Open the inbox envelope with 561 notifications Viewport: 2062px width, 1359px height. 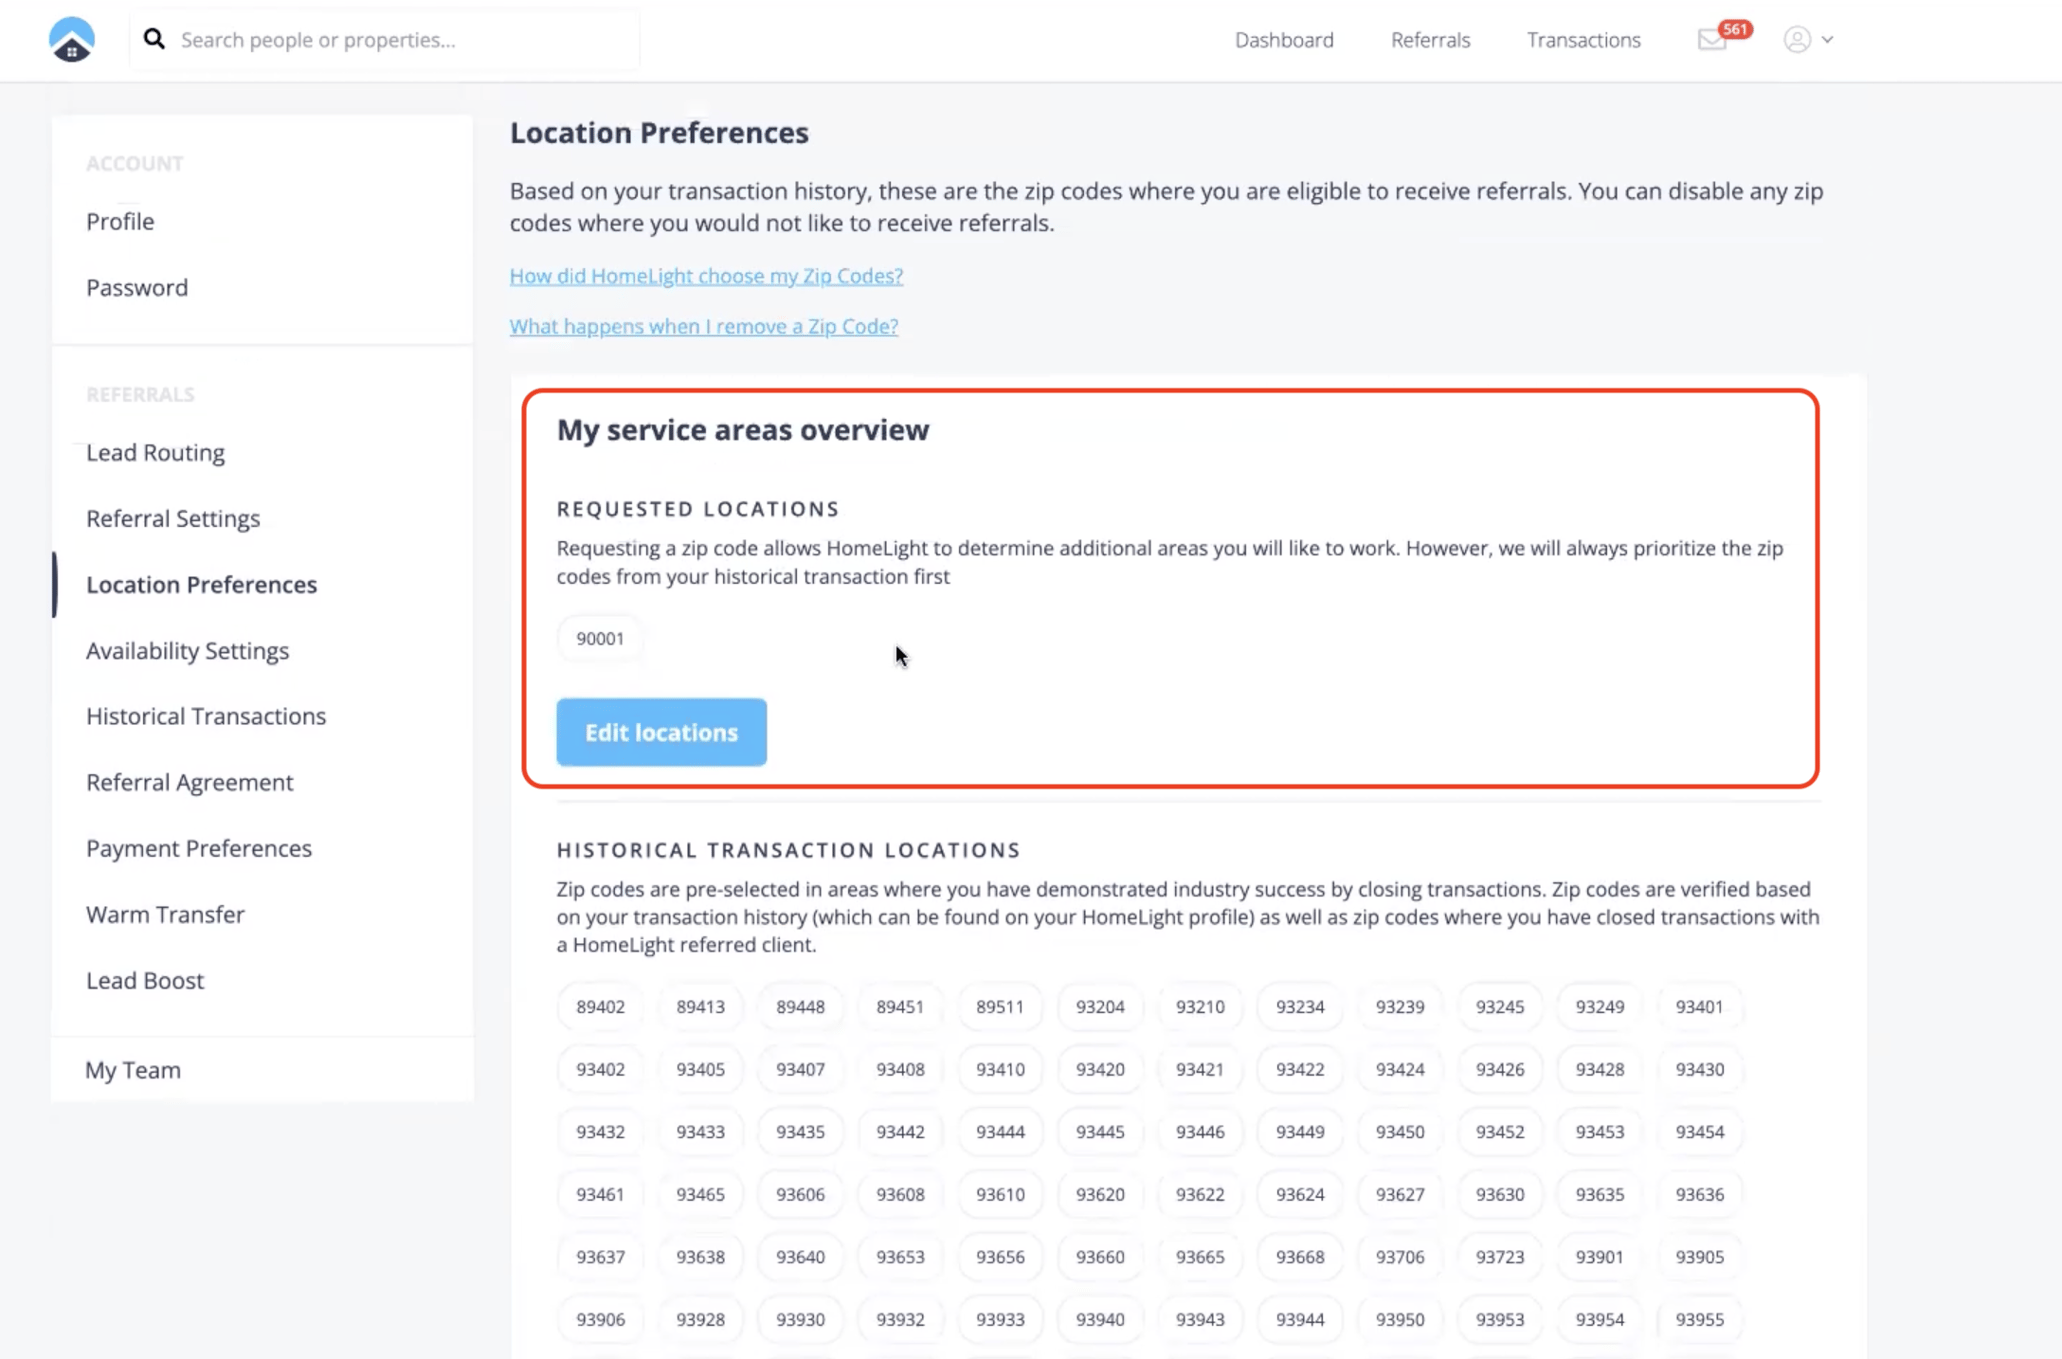(1714, 41)
